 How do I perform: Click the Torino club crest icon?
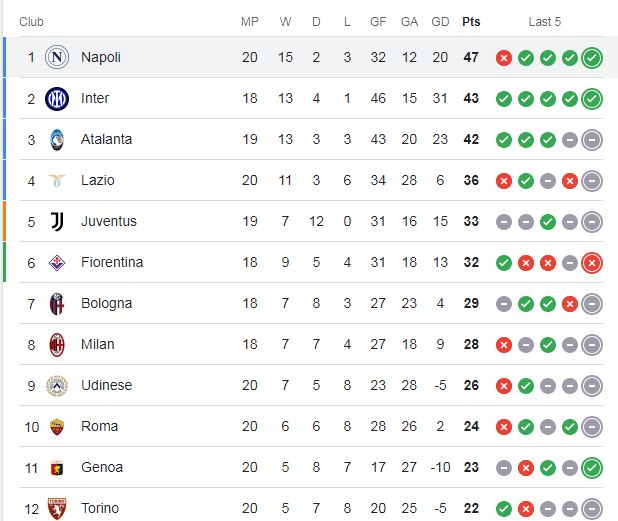pyautogui.click(x=57, y=508)
